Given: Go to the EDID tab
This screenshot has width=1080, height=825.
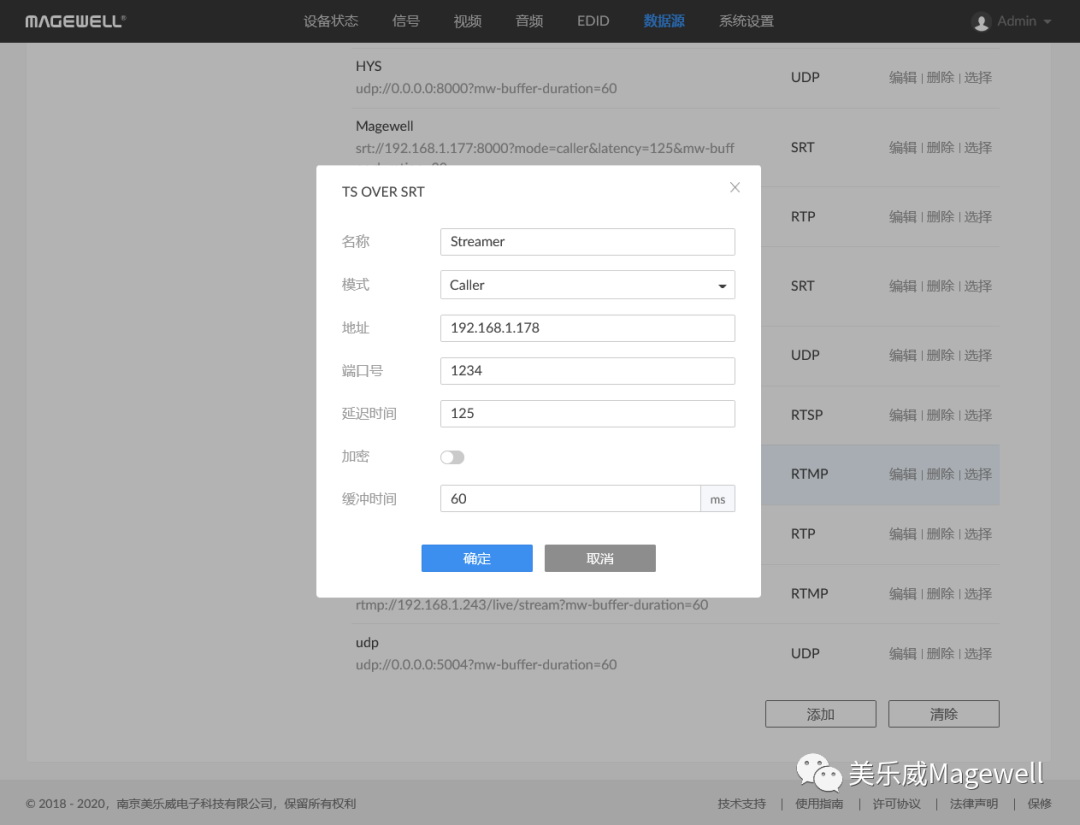Looking at the screenshot, I should (x=593, y=21).
